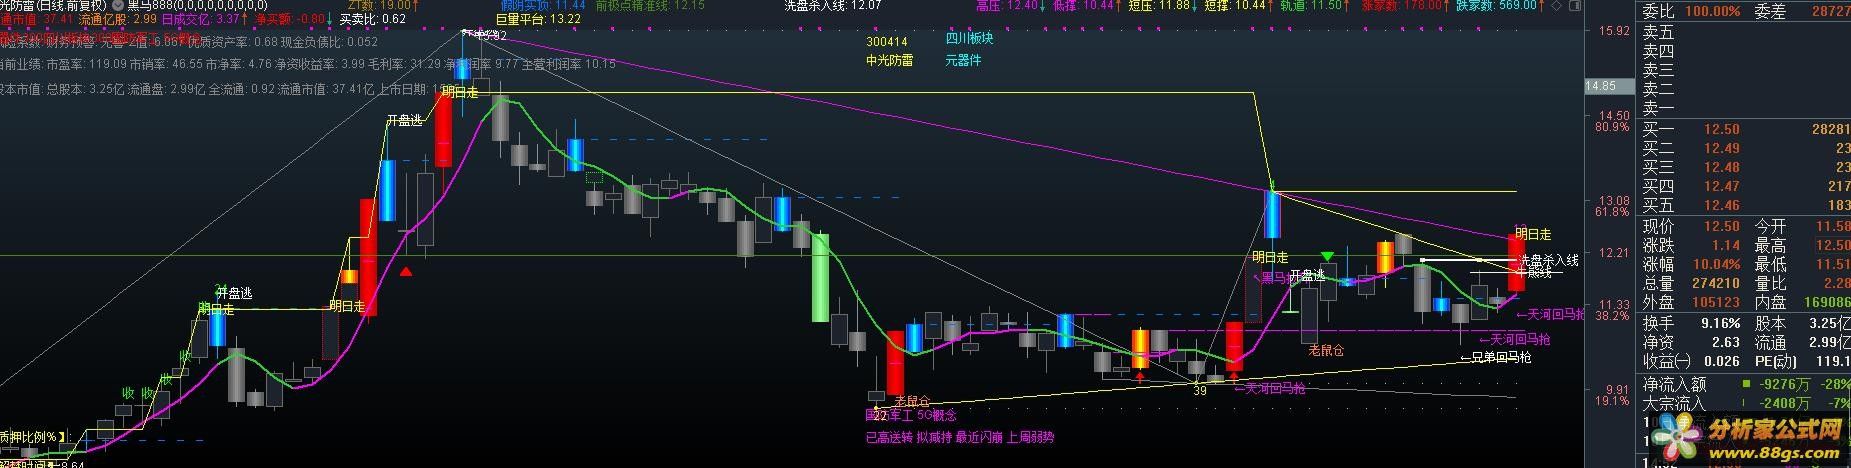Click the 现价 12.50 value
Viewport: 1851px width, 468px height.
tap(1722, 227)
